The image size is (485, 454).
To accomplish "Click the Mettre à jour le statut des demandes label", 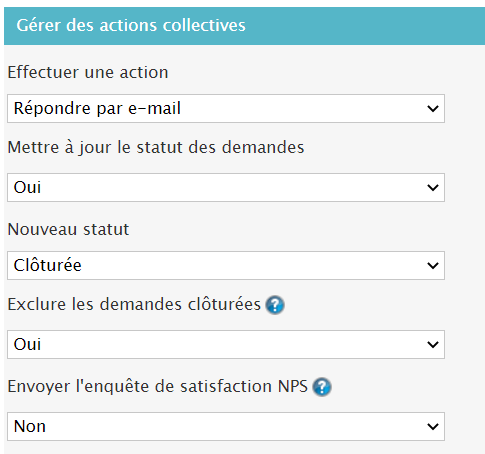I will point(156,147).
